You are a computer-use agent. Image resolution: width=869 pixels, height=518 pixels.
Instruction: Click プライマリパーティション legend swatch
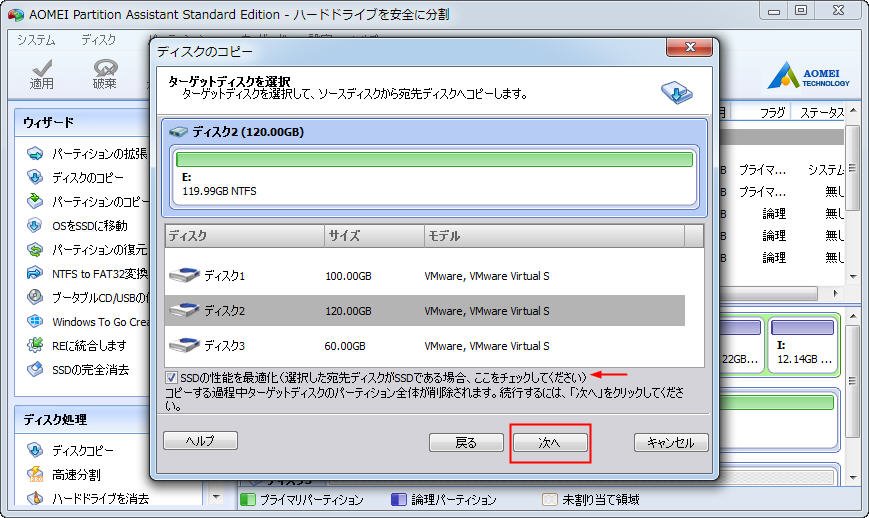[x=247, y=500]
